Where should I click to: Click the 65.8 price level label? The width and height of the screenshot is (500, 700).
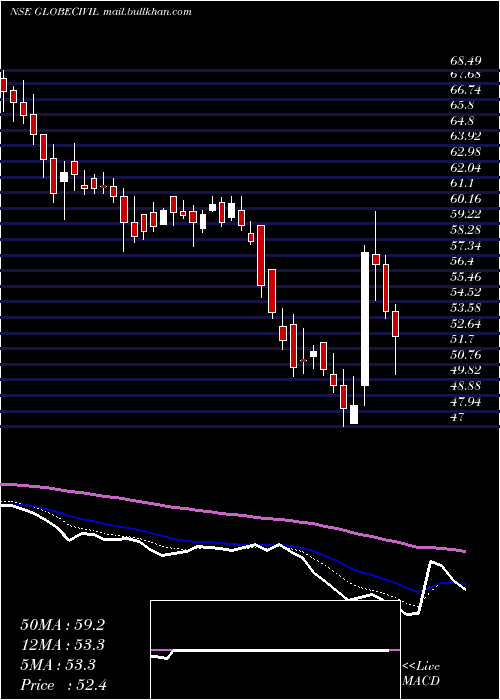pos(462,105)
